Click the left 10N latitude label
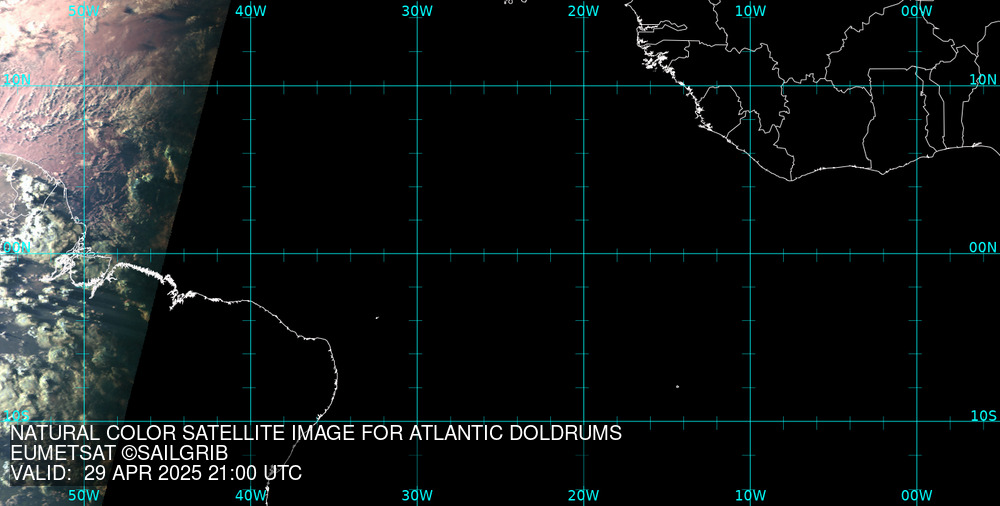 coord(17,80)
